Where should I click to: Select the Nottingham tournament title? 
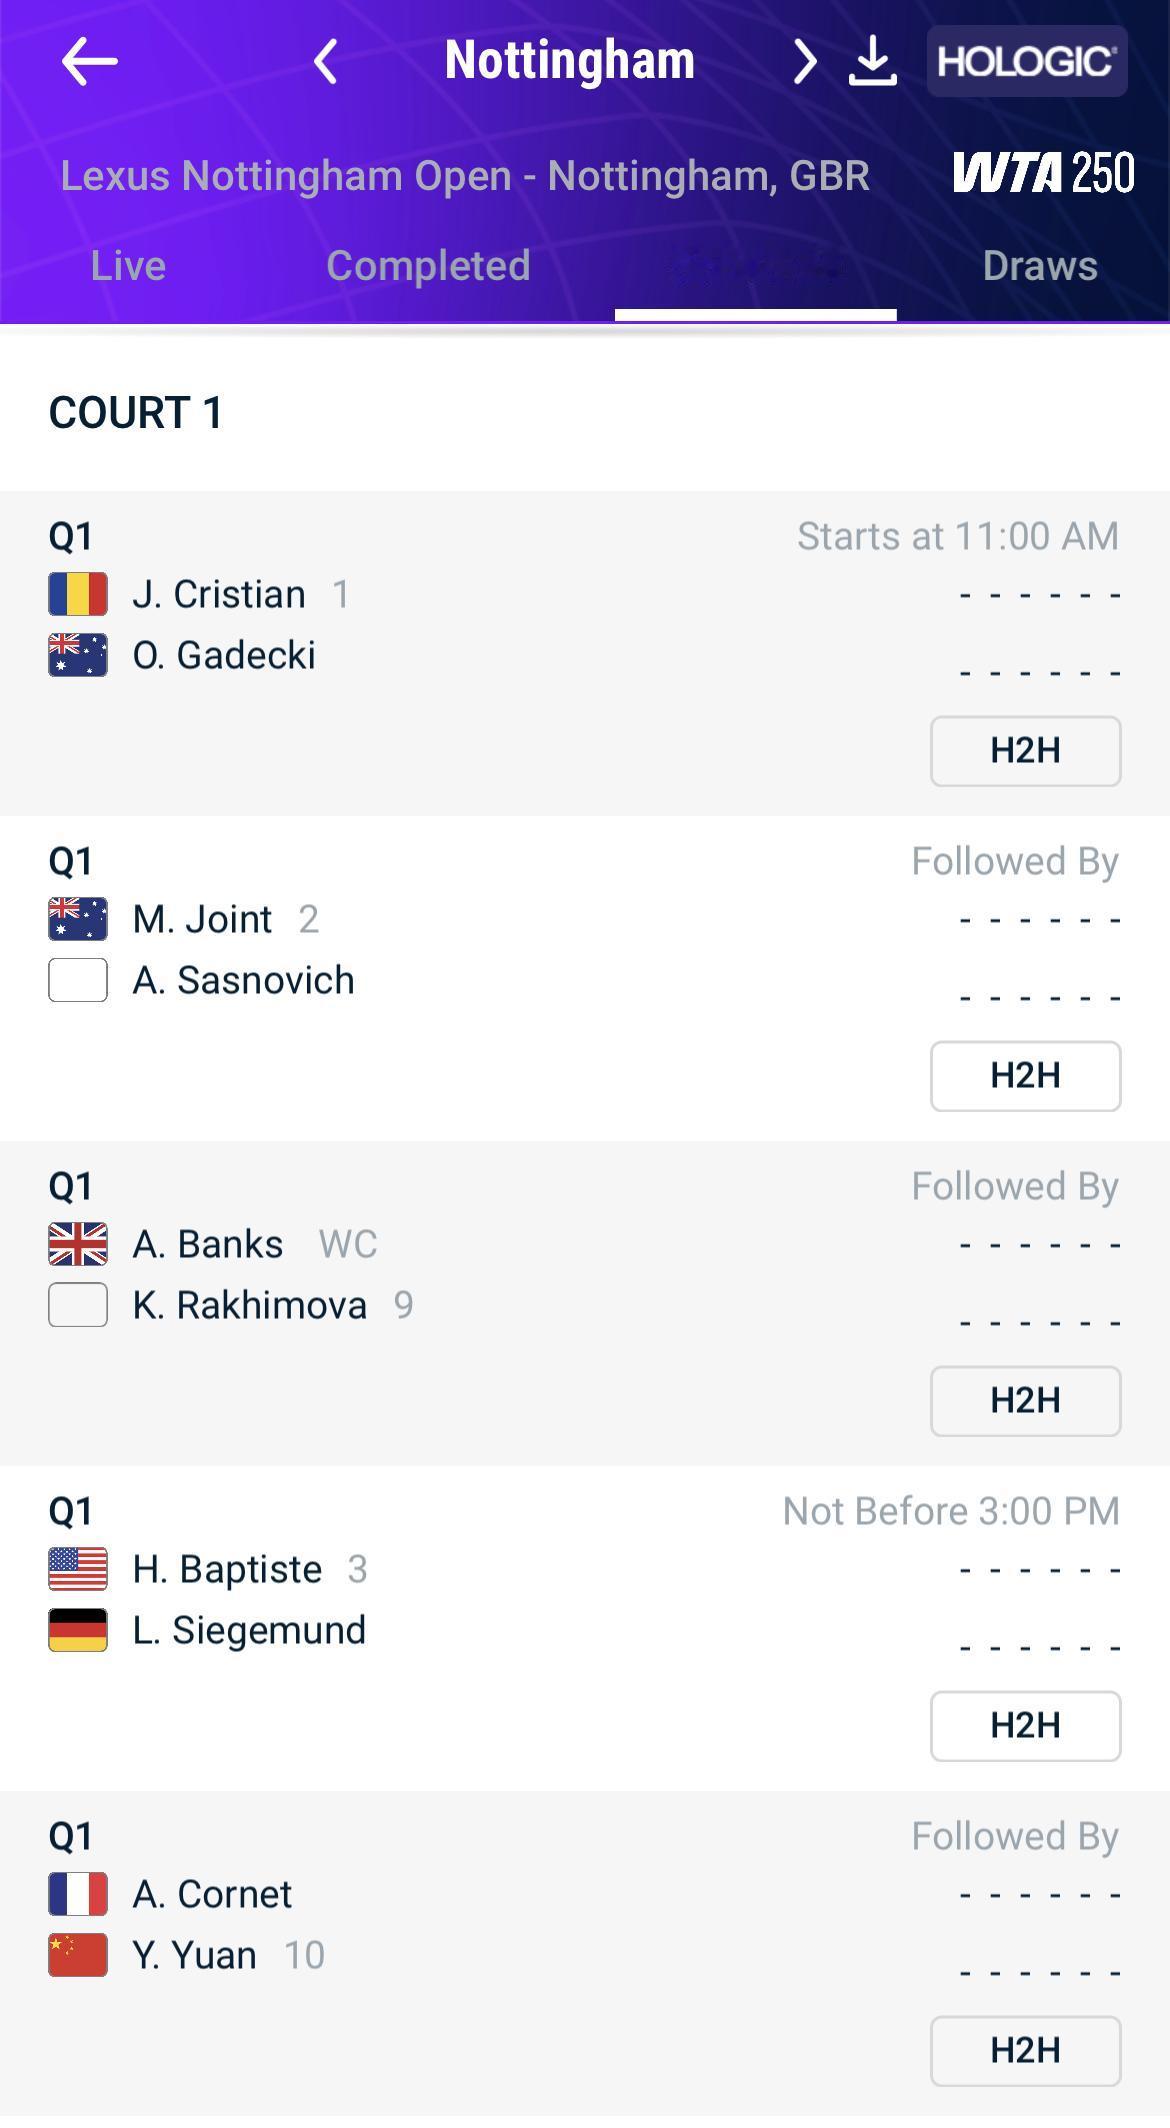[569, 61]
